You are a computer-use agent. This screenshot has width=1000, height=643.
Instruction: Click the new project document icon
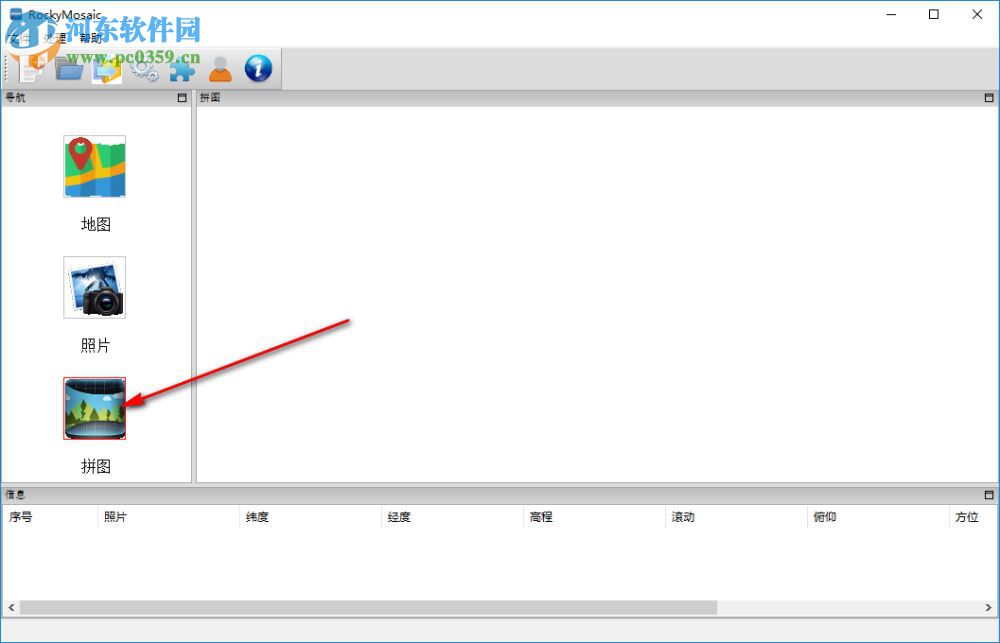[x=30, y=68]
